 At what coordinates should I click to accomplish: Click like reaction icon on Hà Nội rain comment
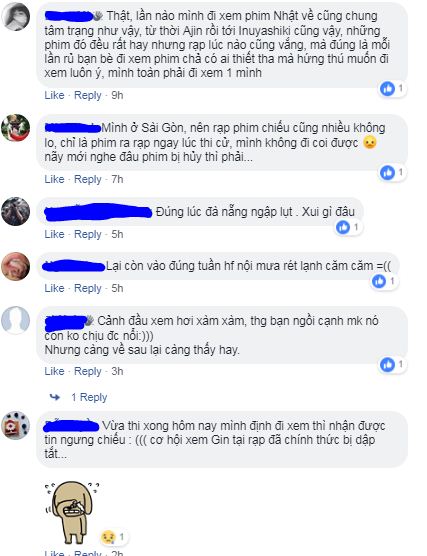[x=379, y=282]
